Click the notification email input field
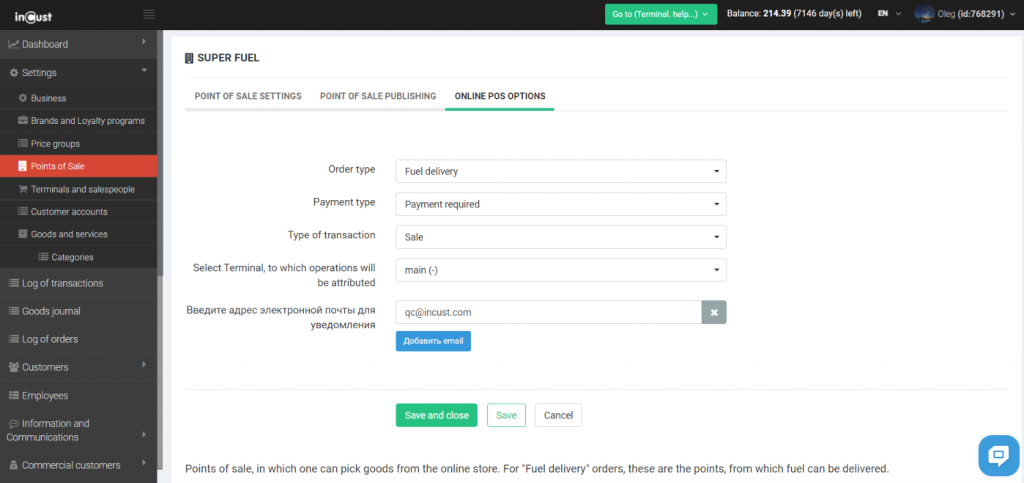This screenshot has width=1024, height=483. pyautogui.click(x=548, y=312)
